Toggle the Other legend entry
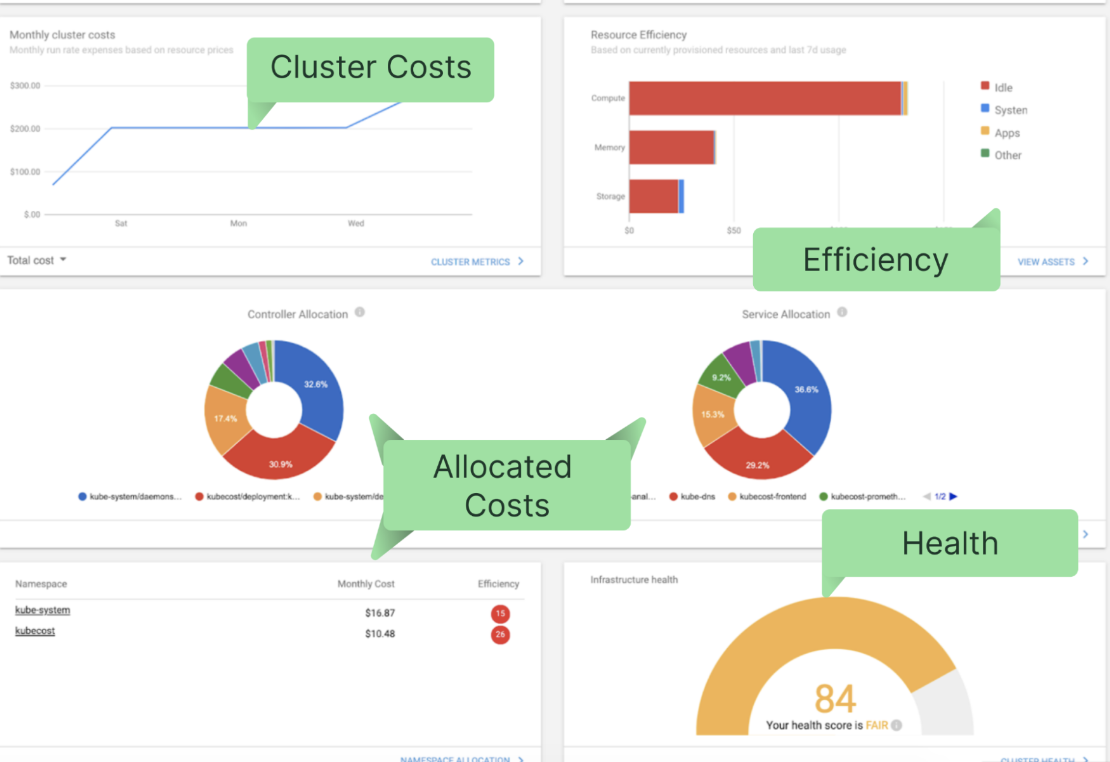The height and width of the screenshot is (762, 1110). pyautogui.click(x=1000, y=154)
